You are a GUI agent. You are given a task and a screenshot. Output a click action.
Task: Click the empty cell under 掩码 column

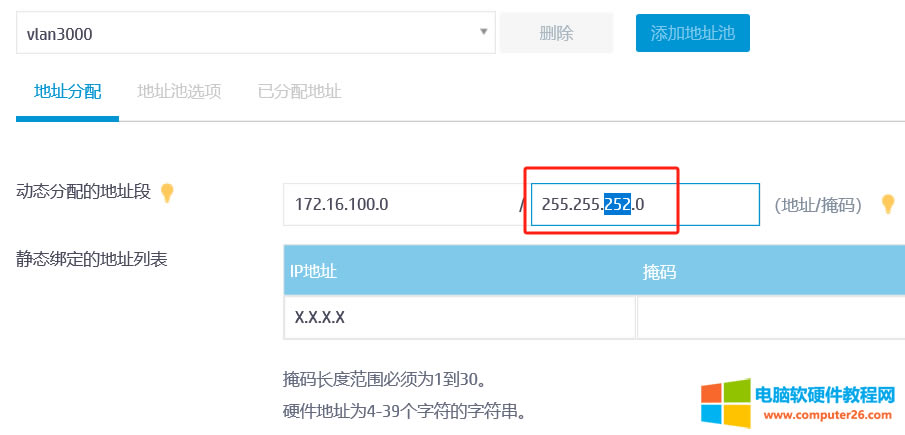point(770,318)
